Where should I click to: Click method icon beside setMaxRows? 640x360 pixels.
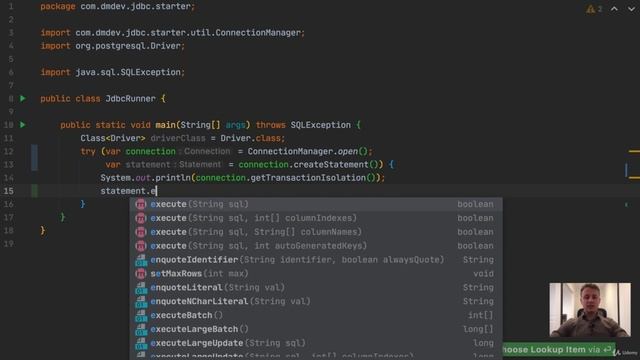point(141,273)
